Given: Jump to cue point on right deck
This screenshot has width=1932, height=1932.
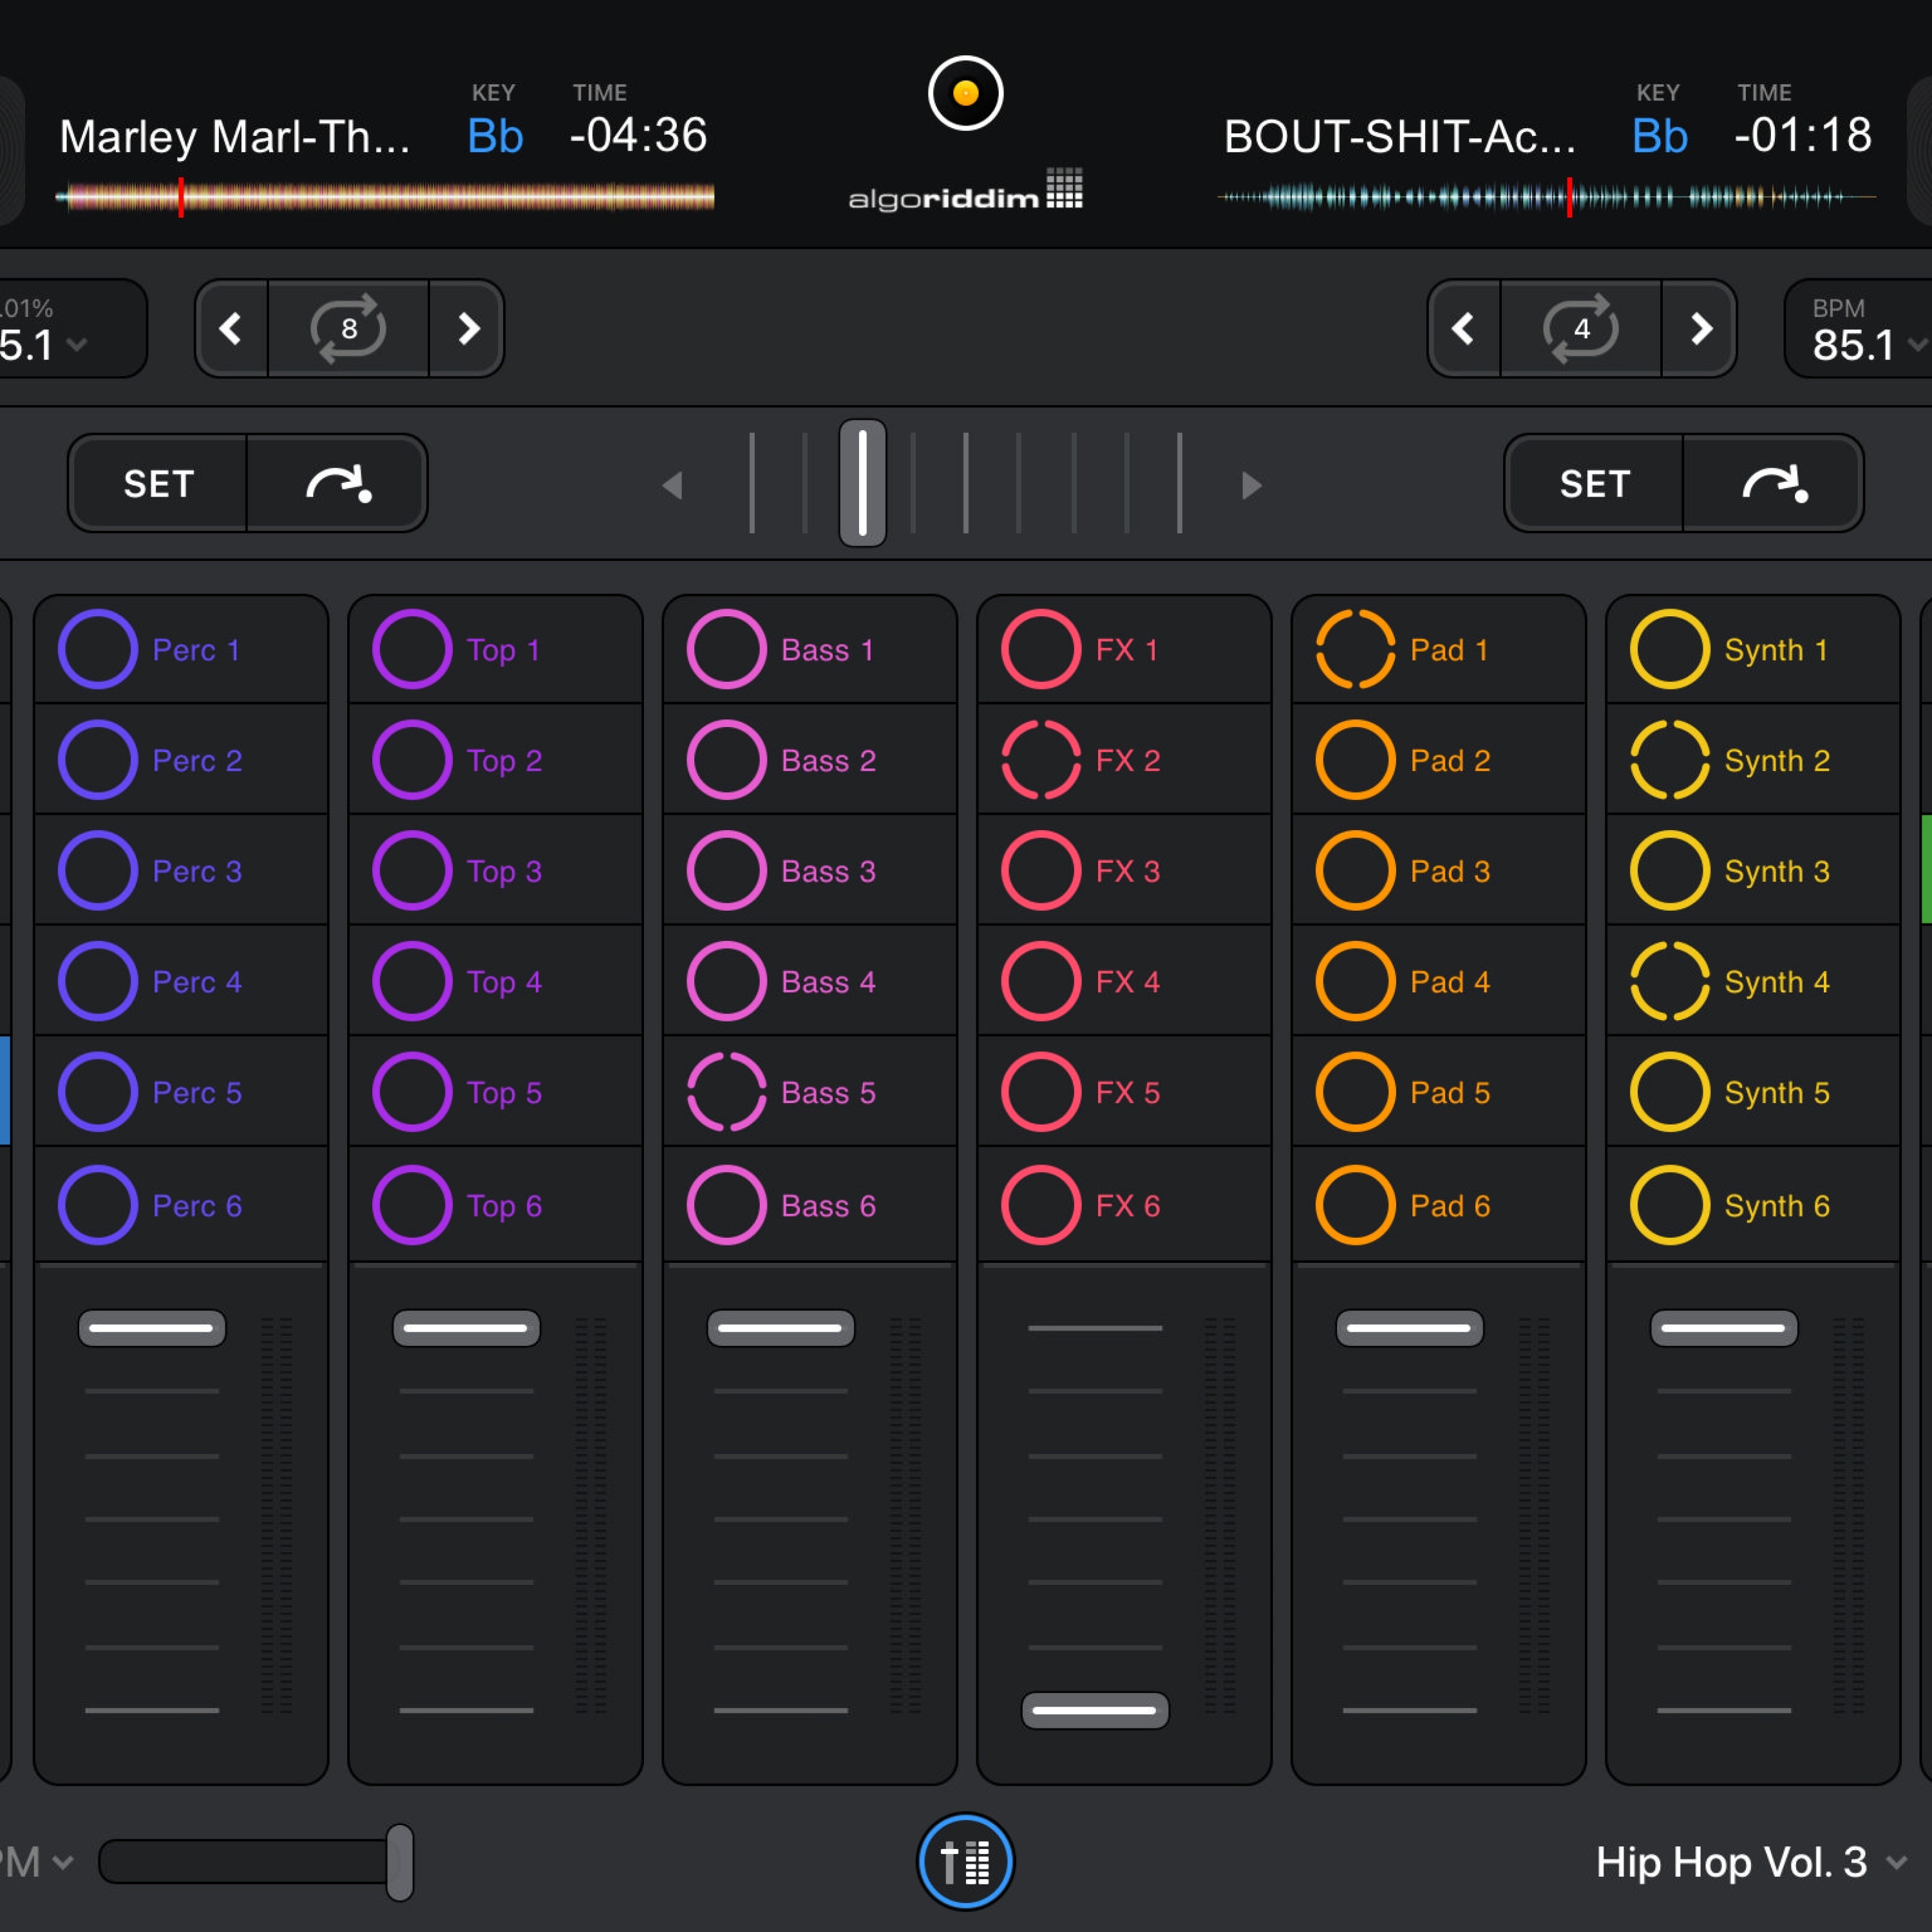Looking at the screenshot, I should coord(1773,484).
